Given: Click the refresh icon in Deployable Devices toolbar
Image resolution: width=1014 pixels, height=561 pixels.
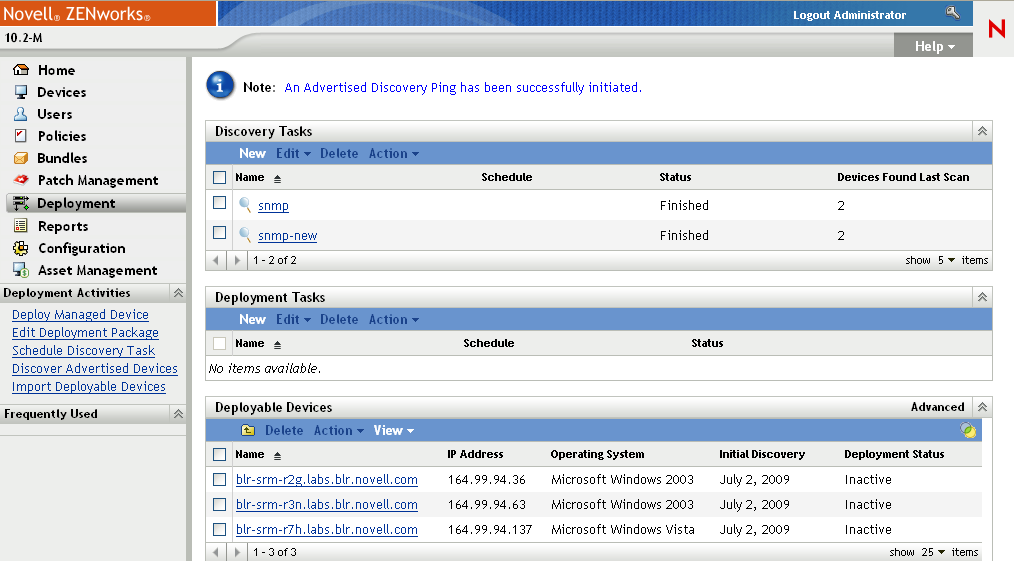Looking at the screenshot, I should (968, 430).
